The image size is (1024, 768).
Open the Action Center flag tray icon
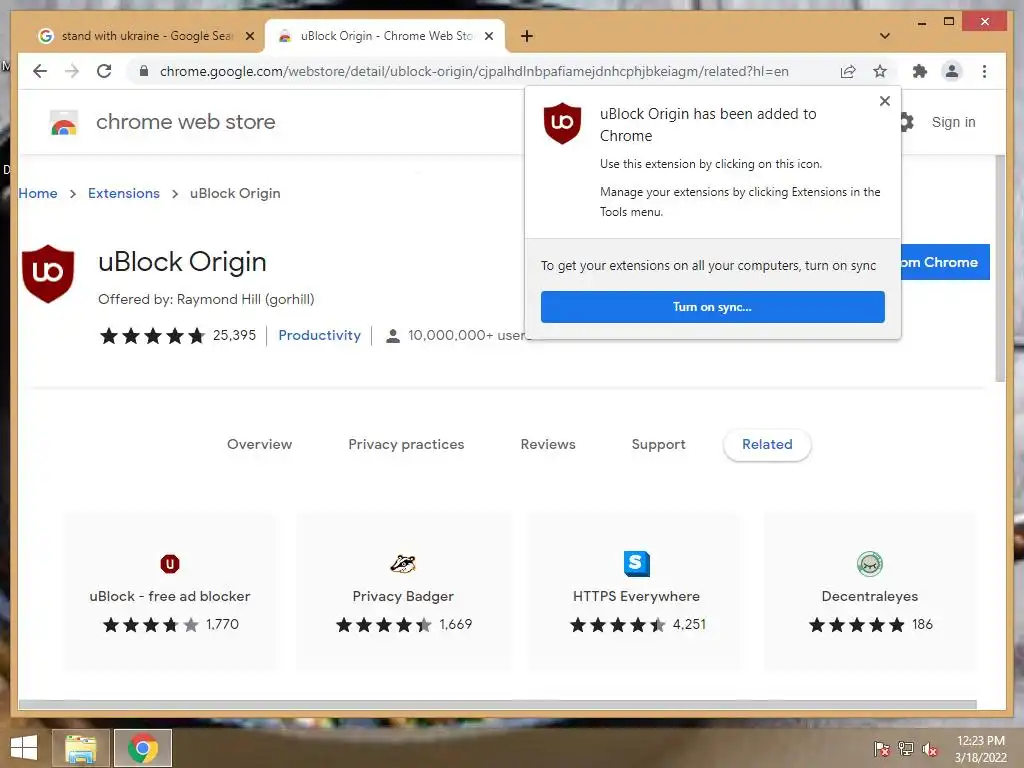tap(881, 749)
